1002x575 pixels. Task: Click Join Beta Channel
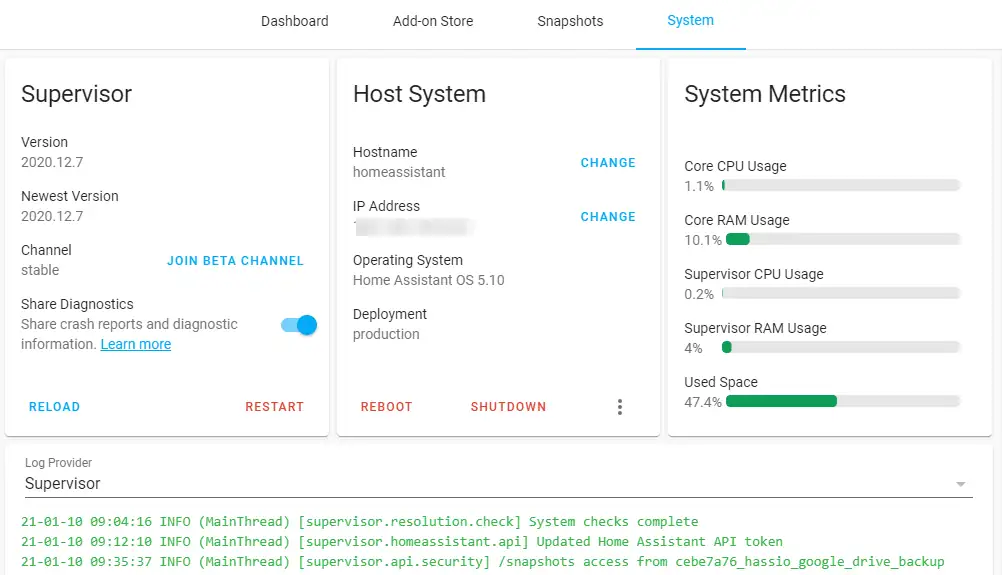(235, 261)
